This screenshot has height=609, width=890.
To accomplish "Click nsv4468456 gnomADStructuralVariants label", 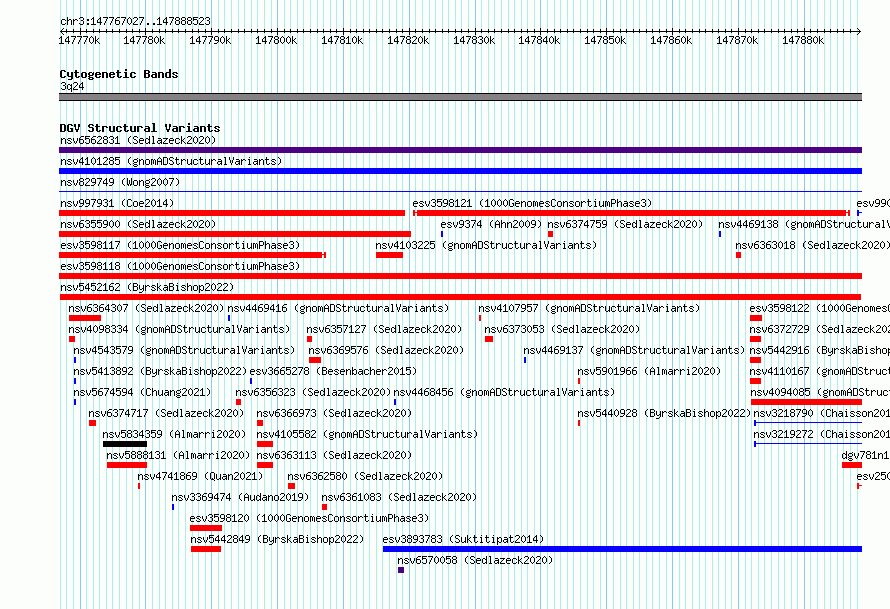I will pyautogui.click(x=504, y=392).
